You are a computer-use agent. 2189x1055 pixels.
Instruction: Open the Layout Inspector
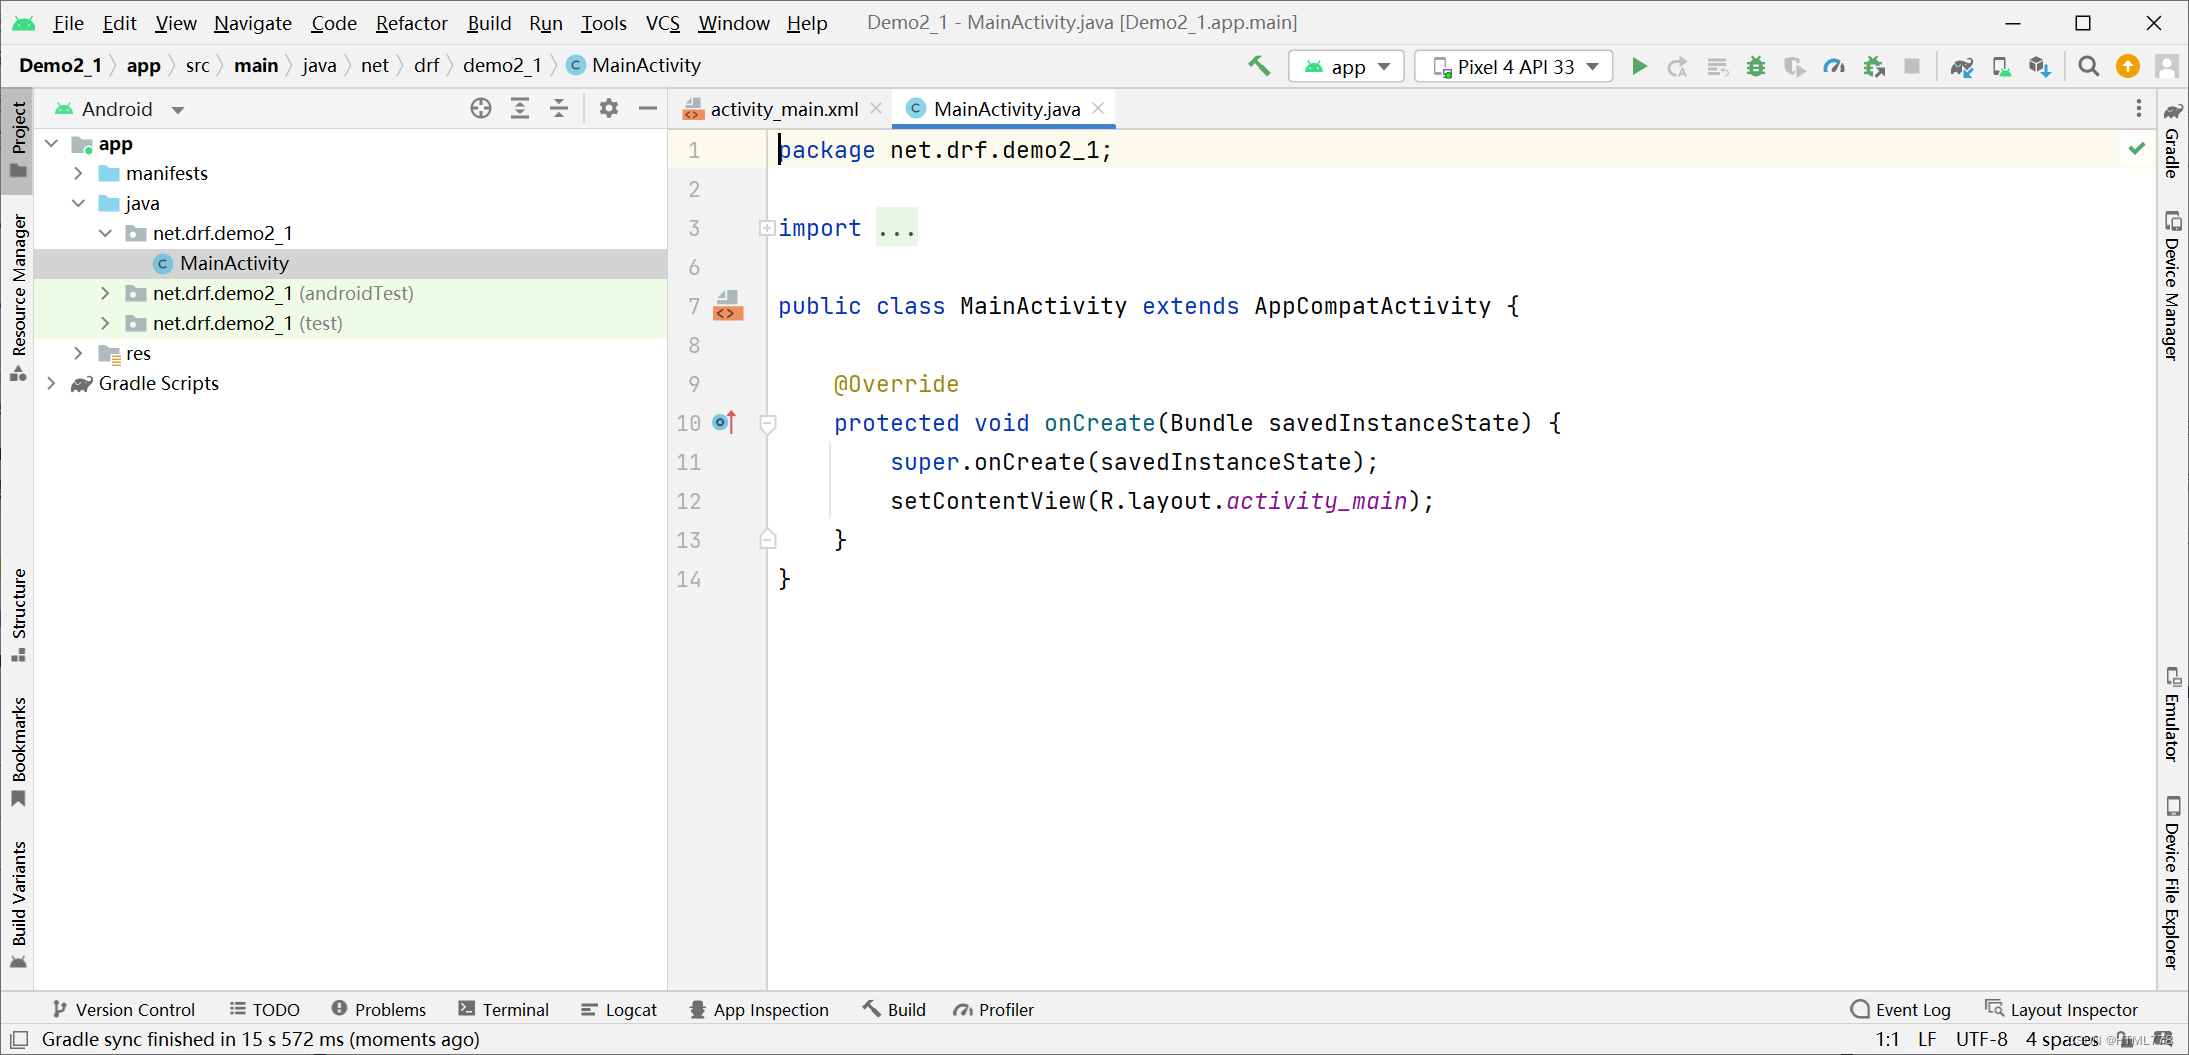pos(2062,1010)
